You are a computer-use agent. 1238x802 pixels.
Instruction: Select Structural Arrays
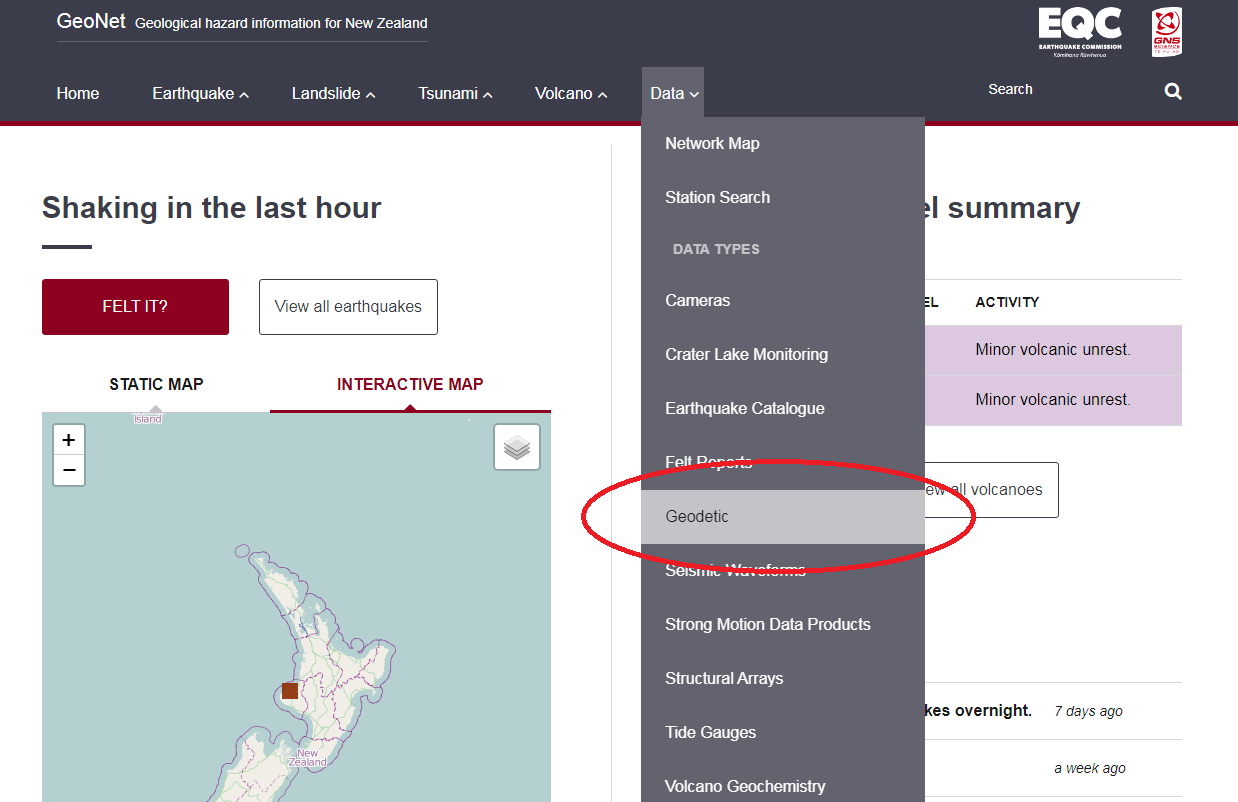(783, 678)
